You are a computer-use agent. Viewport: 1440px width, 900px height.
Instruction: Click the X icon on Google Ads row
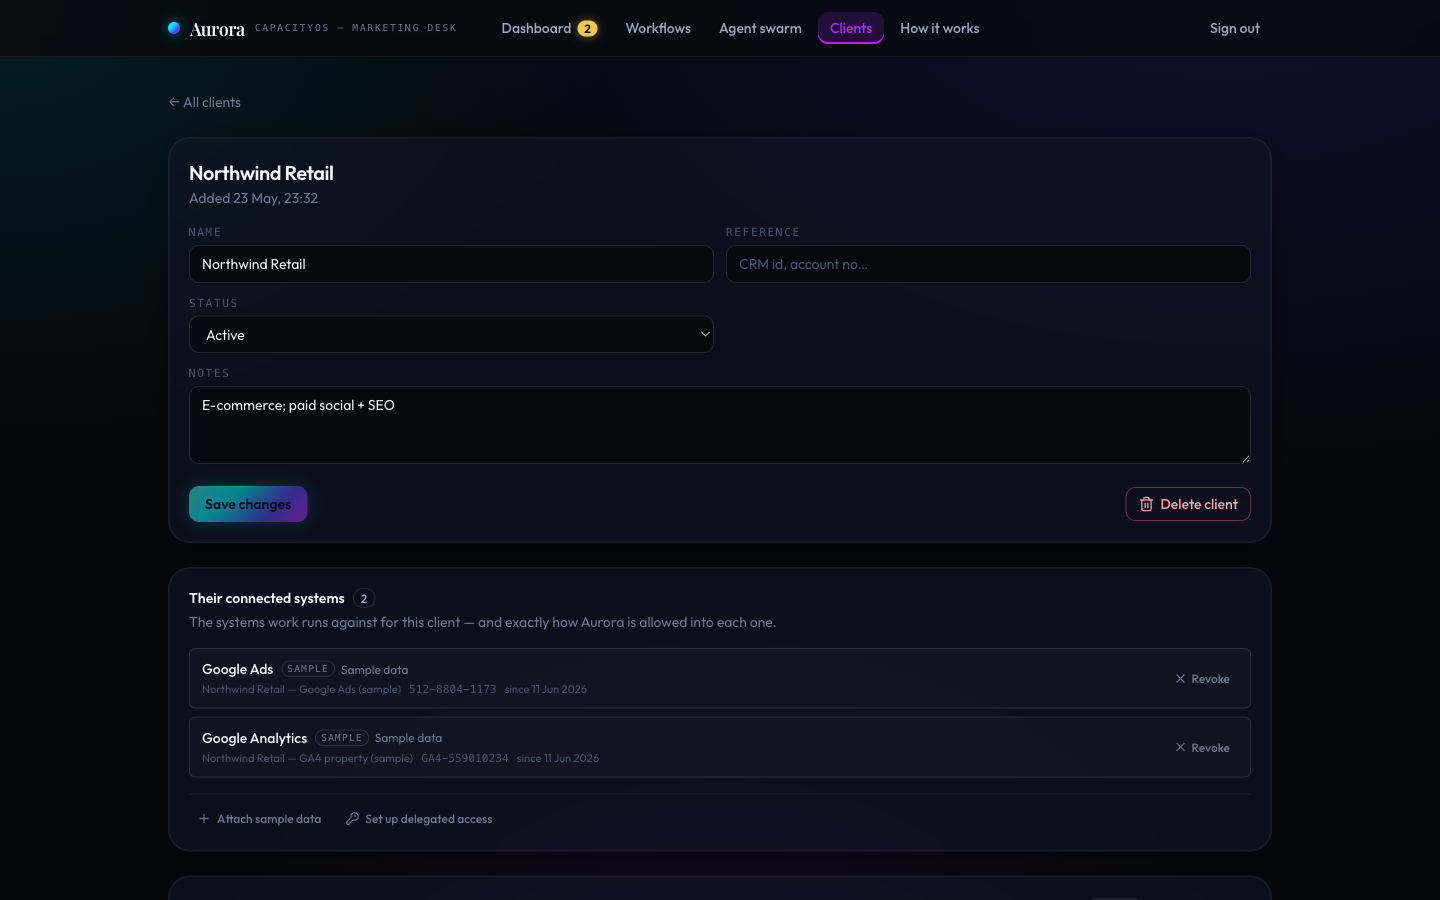(x=1180, y=679)
